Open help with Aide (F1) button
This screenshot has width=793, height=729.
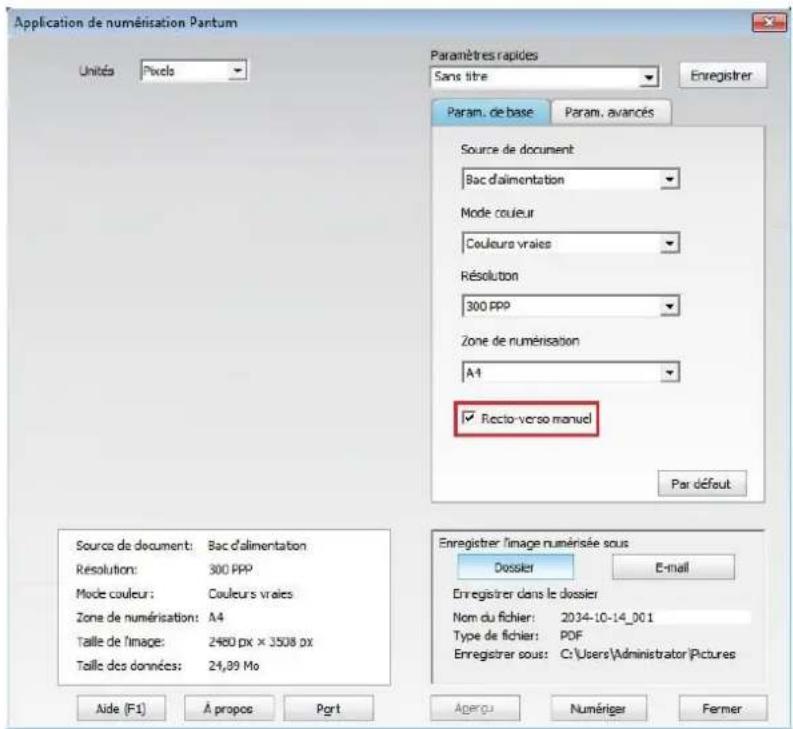pyautogui.click(x=121, y=708)
